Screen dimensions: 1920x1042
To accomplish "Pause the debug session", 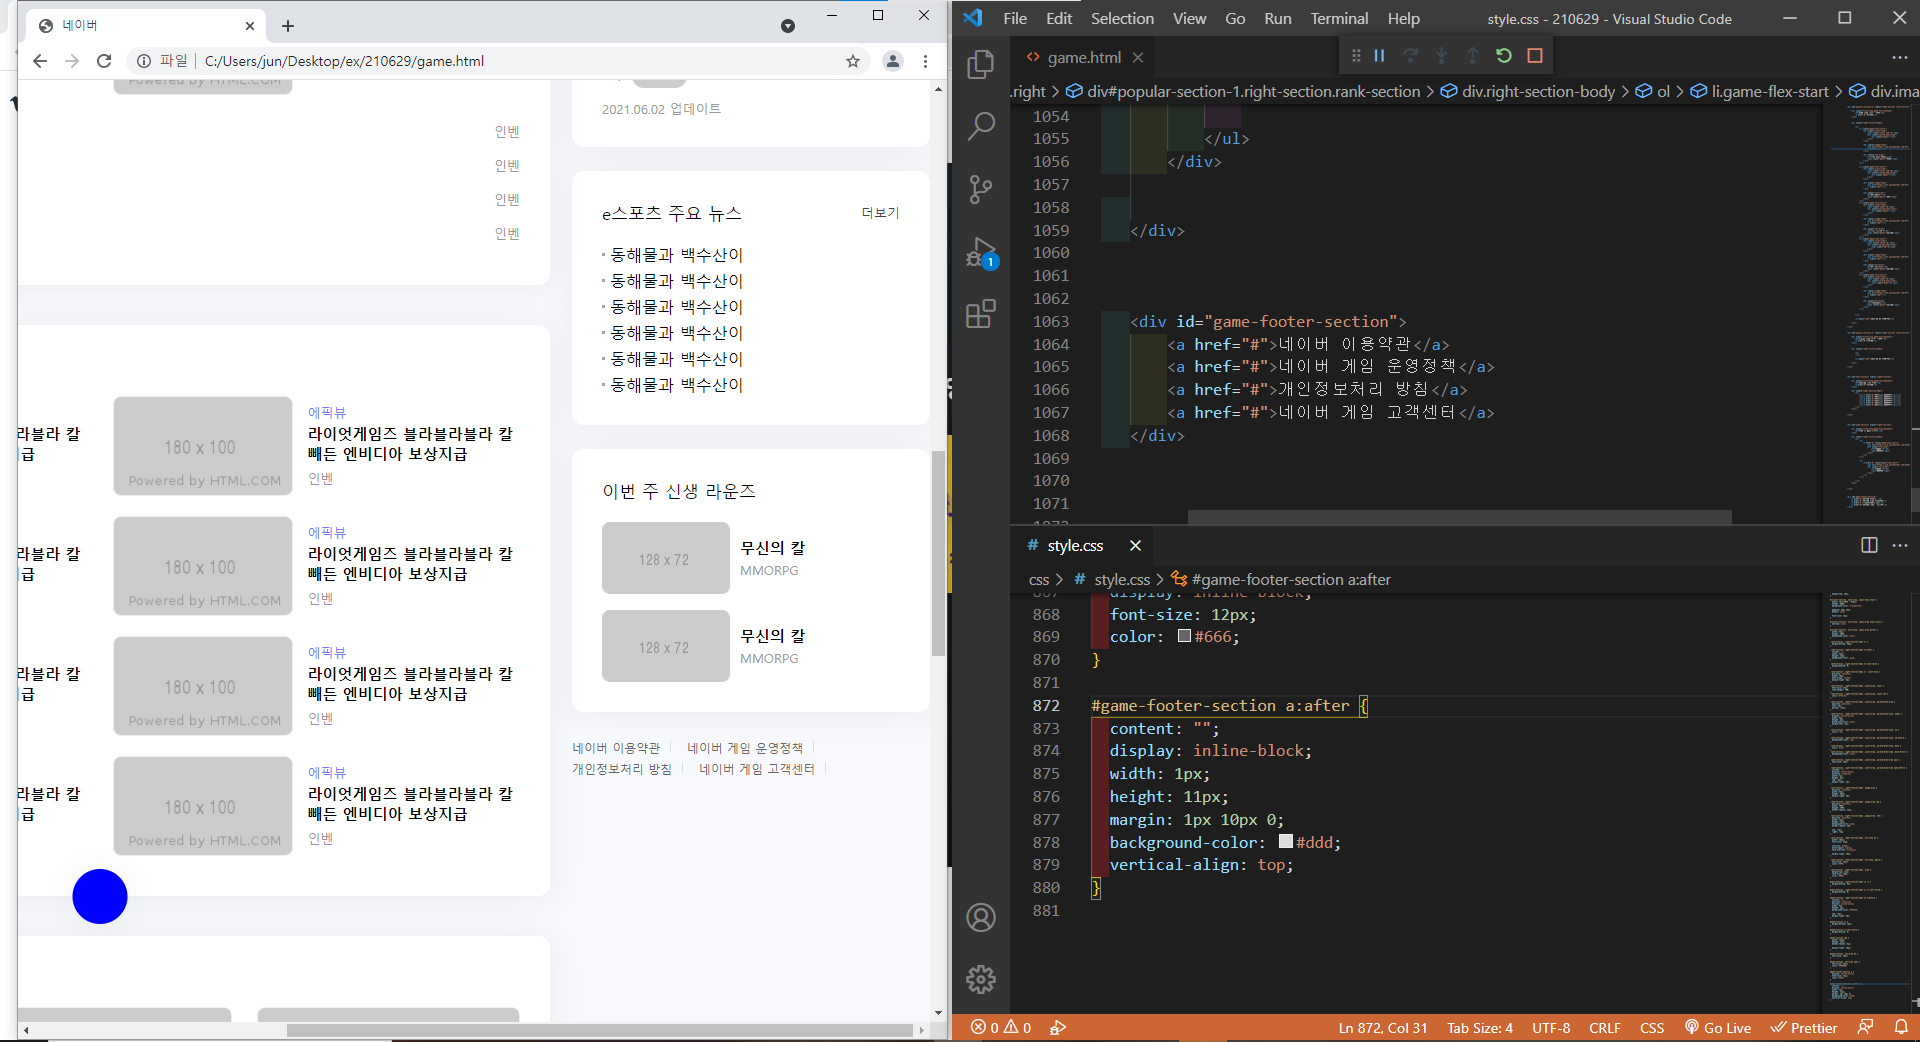I will (1379, 56).
